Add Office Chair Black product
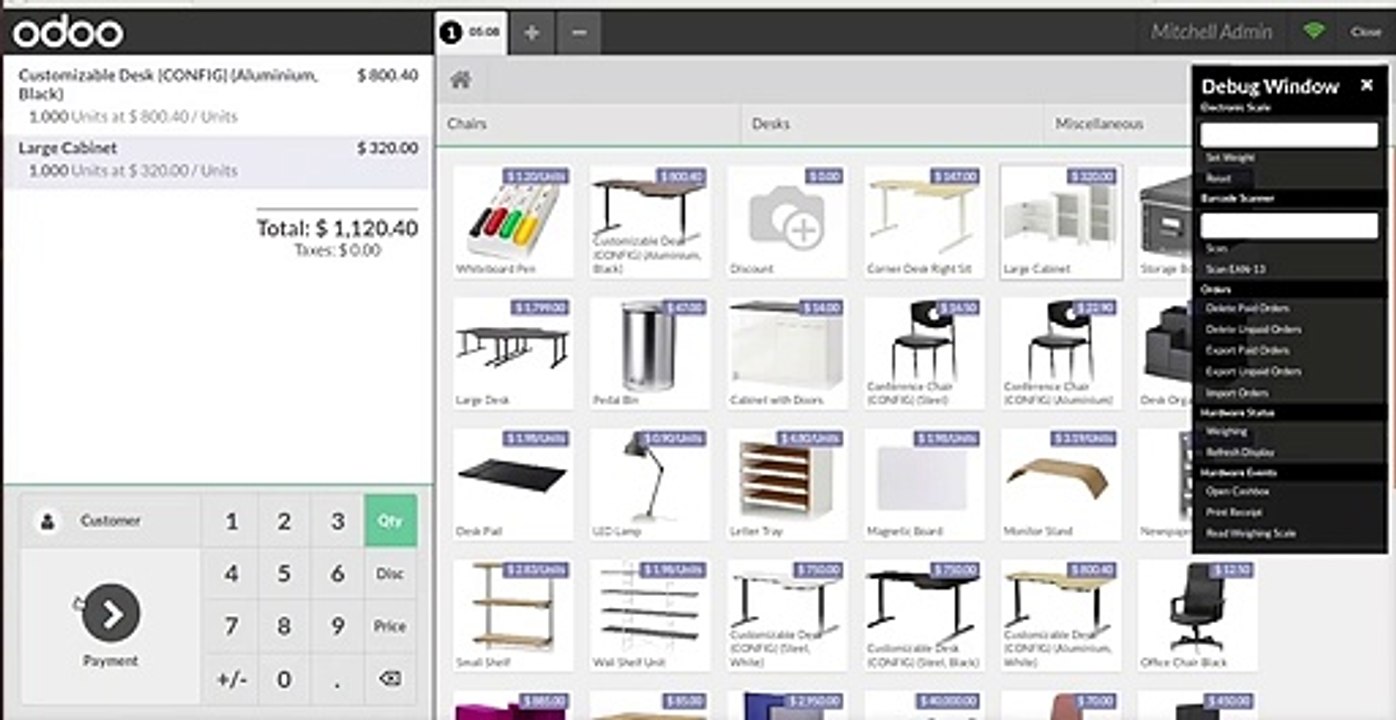The width and height of the screenshot is (1396, 720). [x=1198, y=616]
